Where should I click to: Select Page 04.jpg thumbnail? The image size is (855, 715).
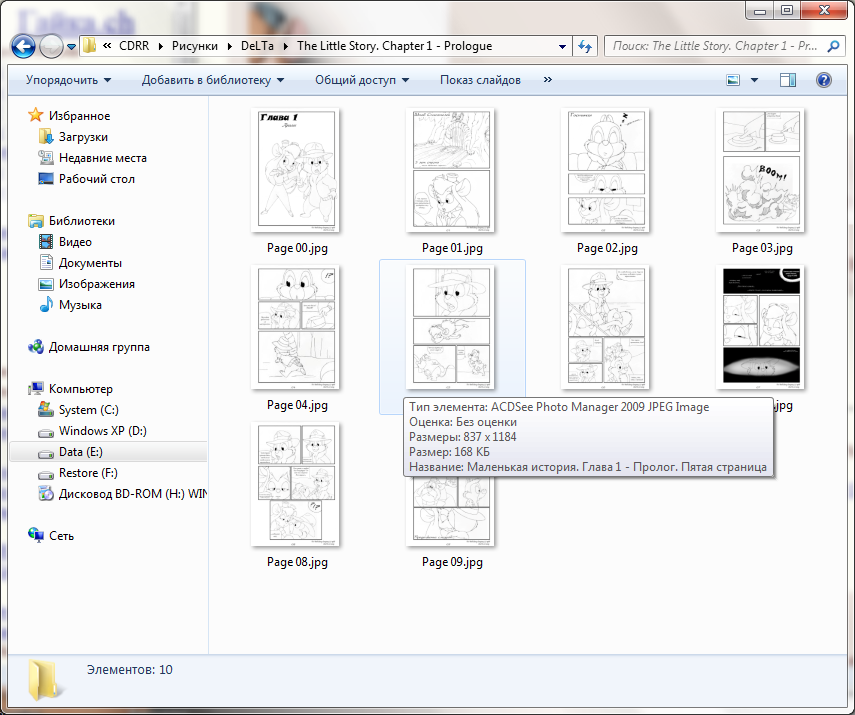(x=296, y=327)
